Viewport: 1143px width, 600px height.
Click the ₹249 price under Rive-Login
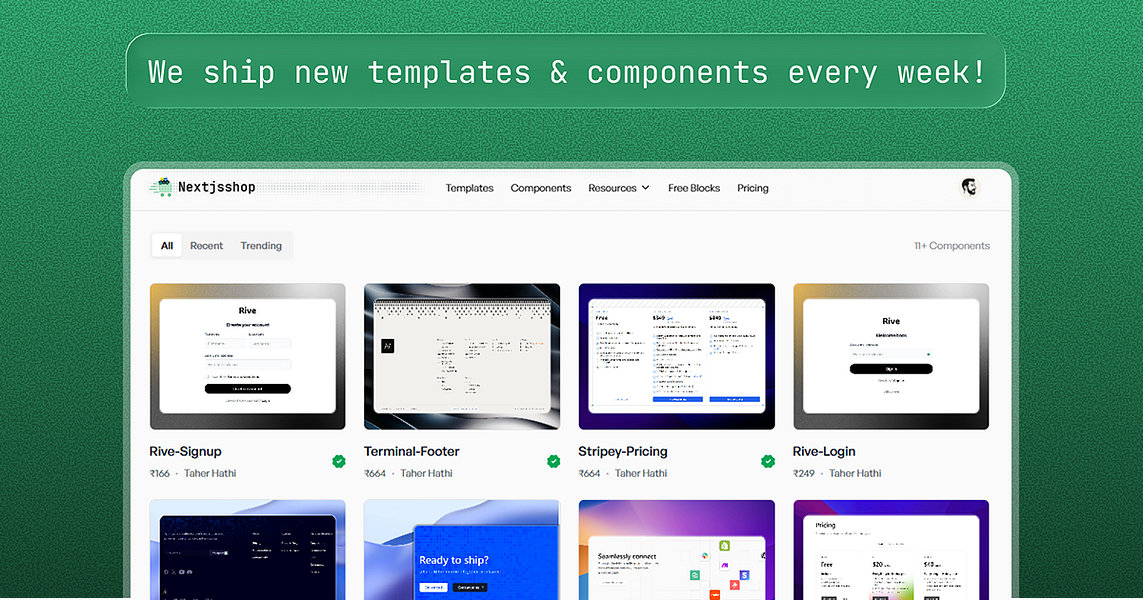coord(804,473)
